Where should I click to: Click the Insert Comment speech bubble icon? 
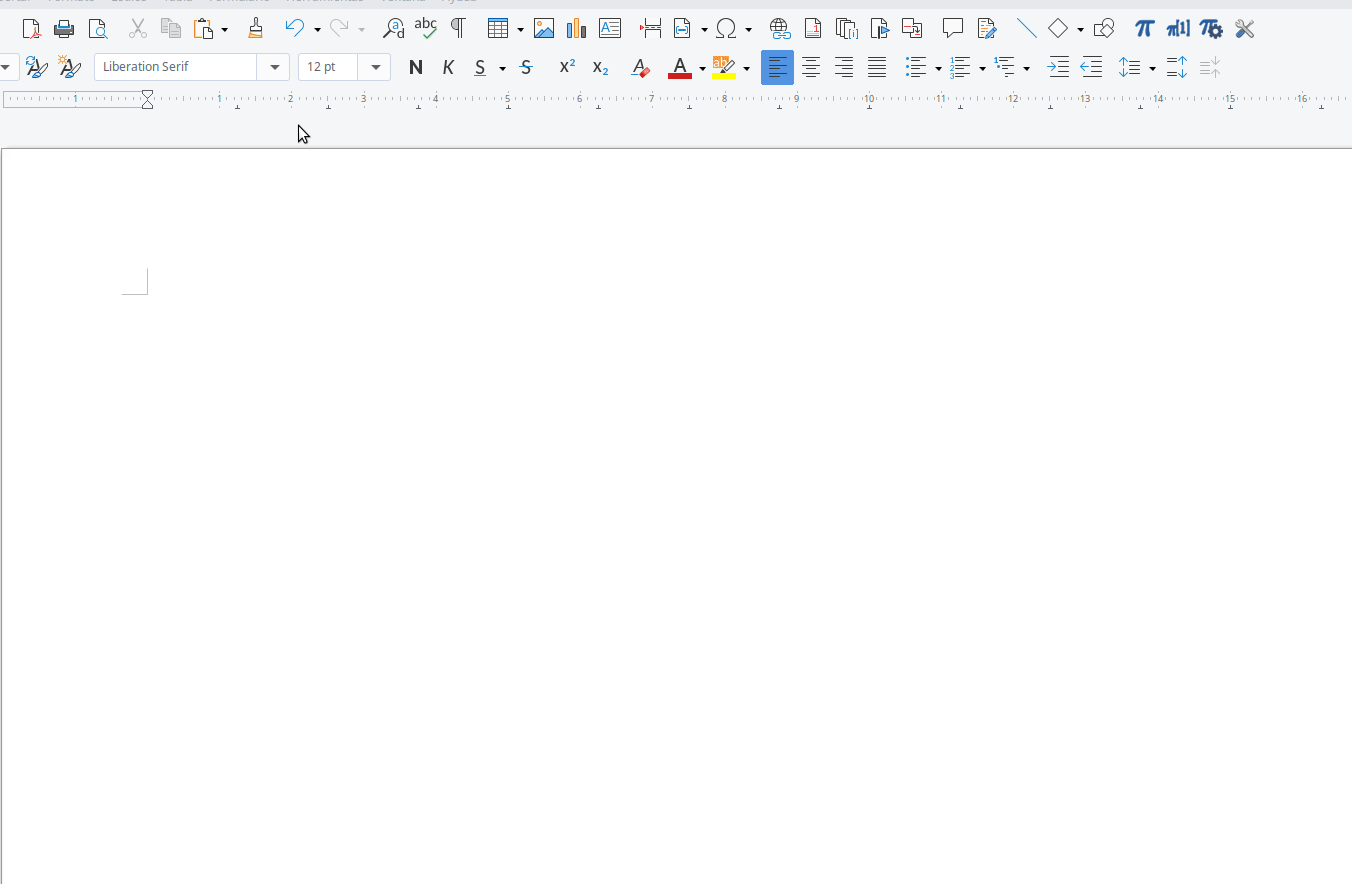953,29
